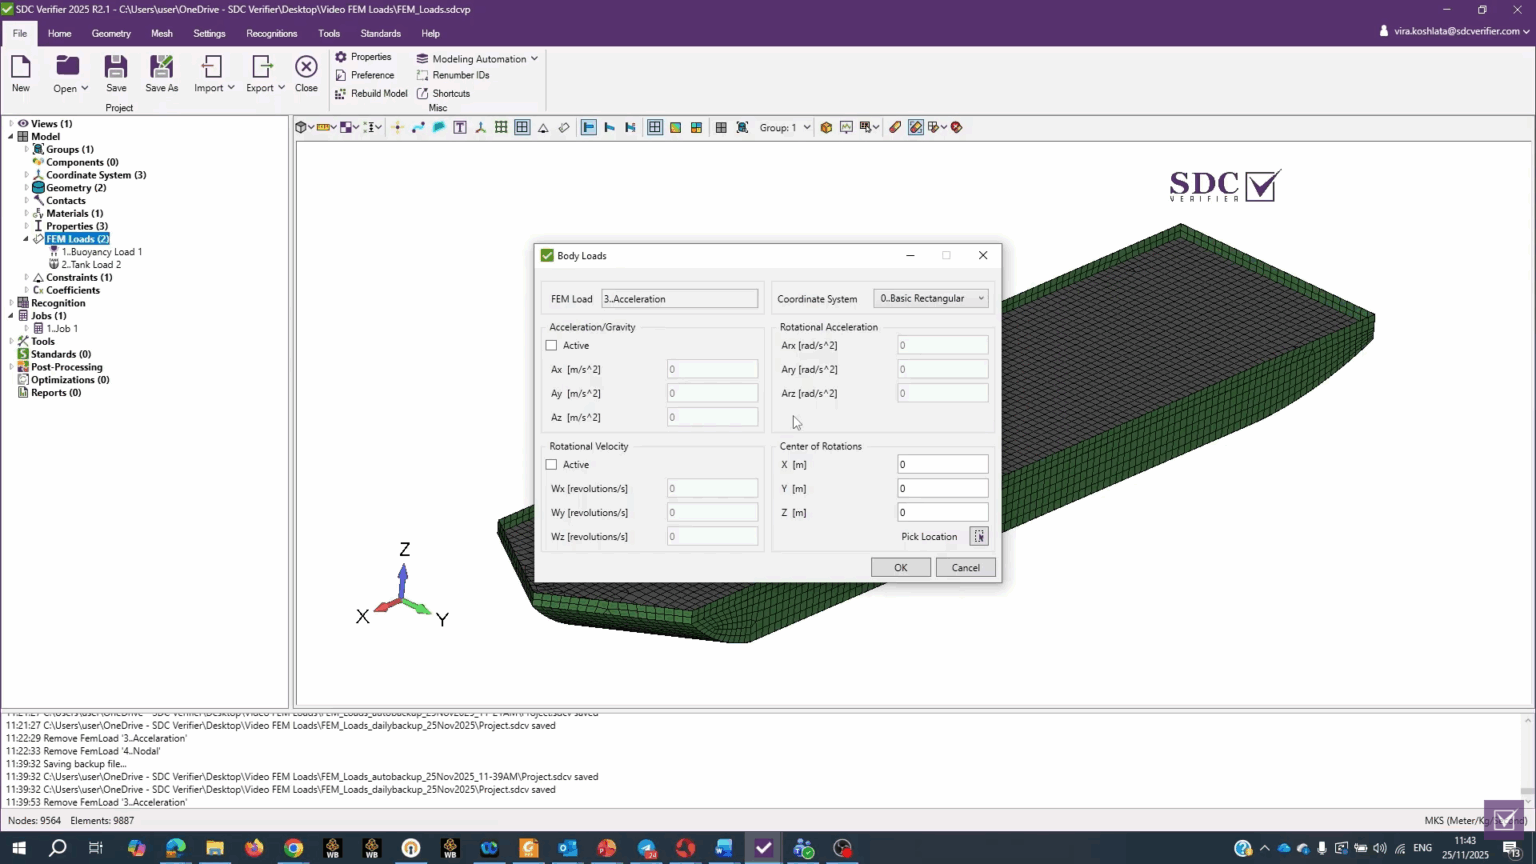Screen dimensions: 1536x864
Task: Click the blue surface icon in view toolbar
Action: pos(439,127)
